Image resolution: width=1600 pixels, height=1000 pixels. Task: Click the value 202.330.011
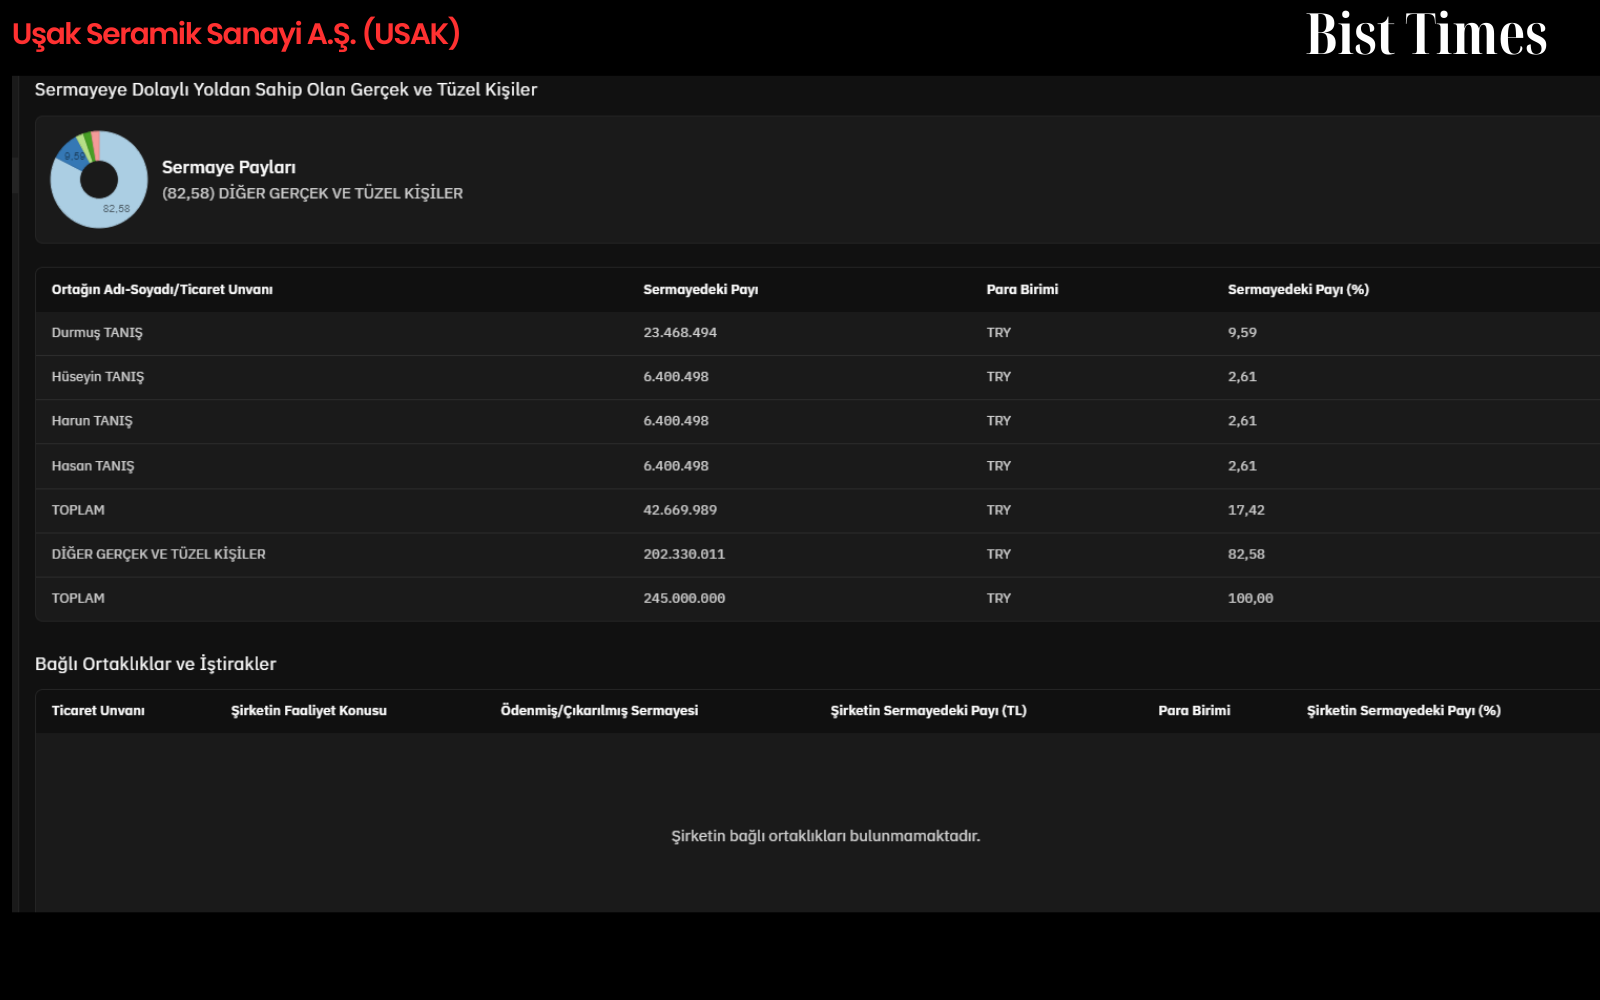coord(684,554)
